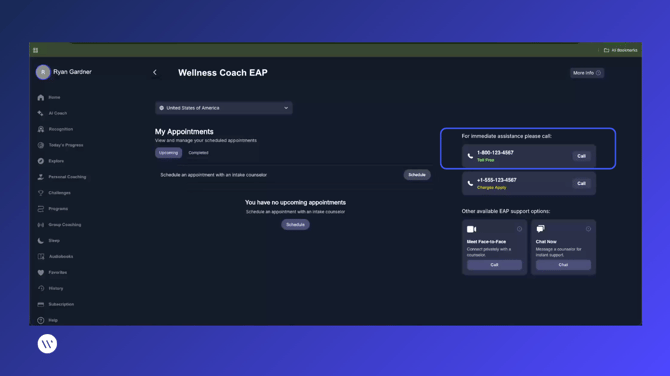Go back using the left chevron arrow
This screenshot has height=376, width=670.
click(155, 73)
